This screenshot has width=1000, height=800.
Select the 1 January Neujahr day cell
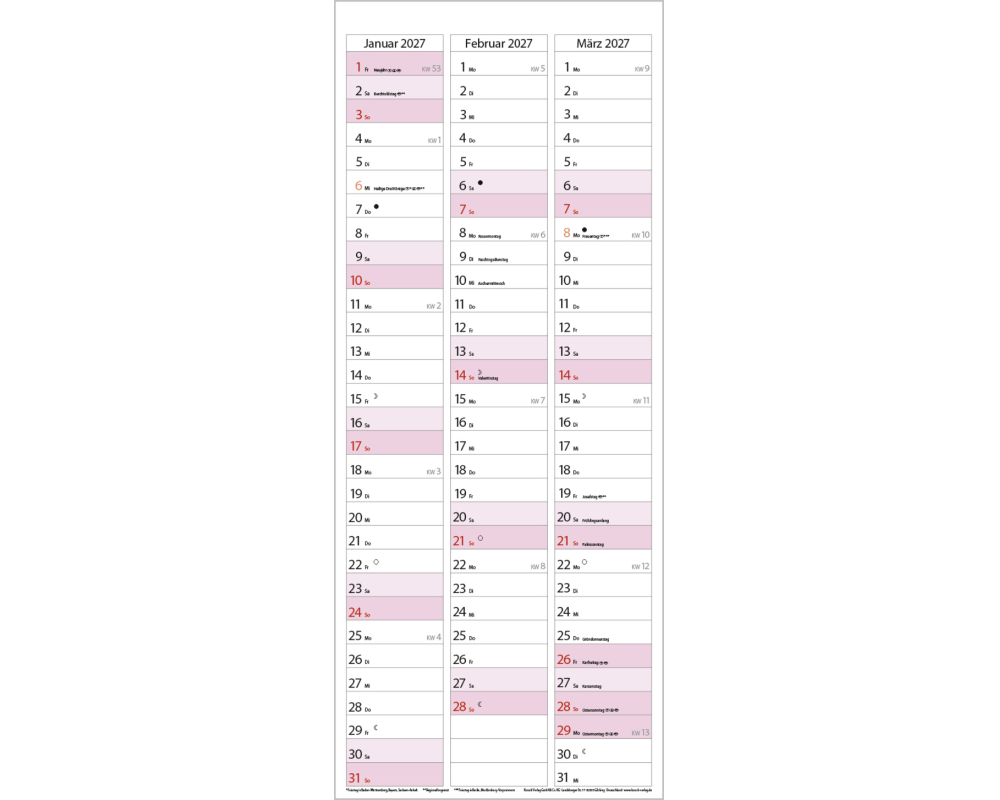pos(394,68)
